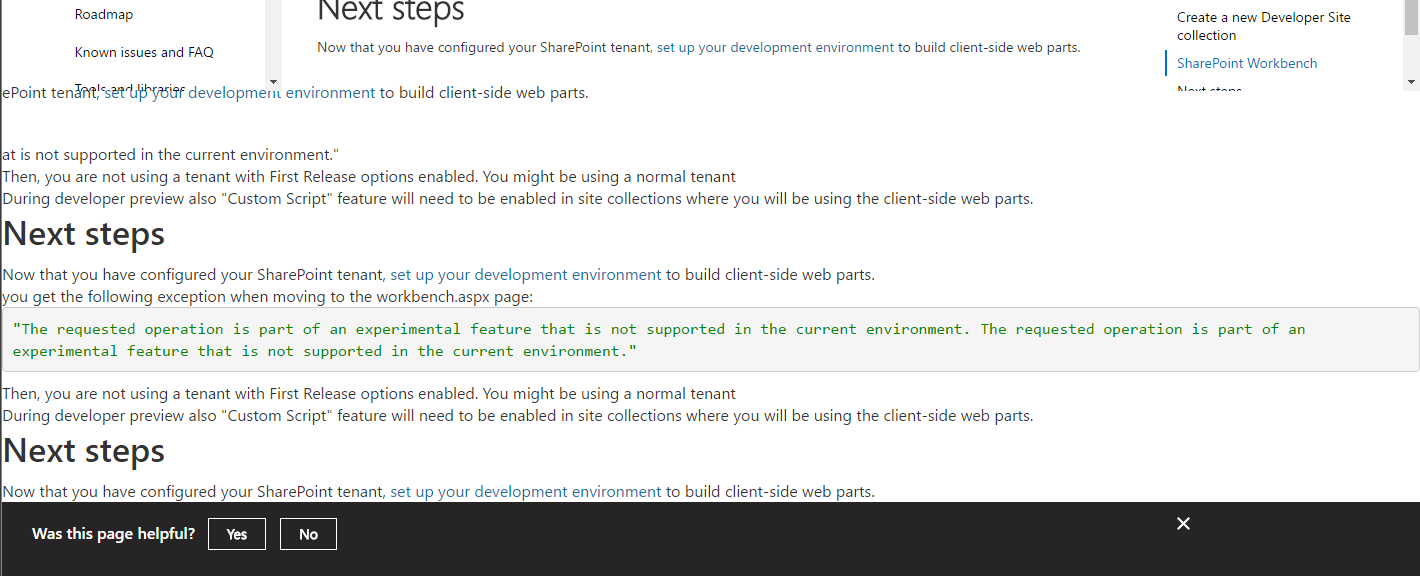Select SharePoint Workbench in page outline

click(1246, 63)
